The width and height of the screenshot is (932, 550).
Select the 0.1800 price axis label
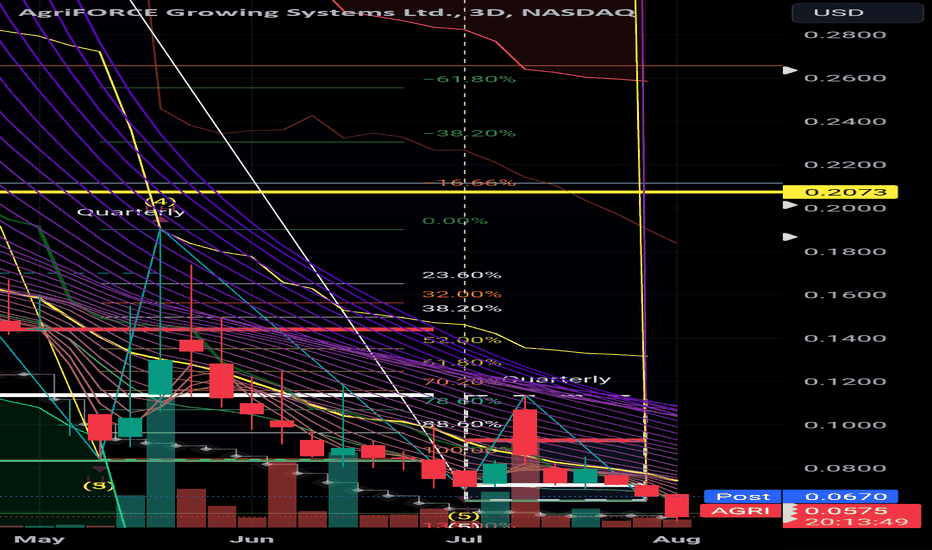click(845, 252)
